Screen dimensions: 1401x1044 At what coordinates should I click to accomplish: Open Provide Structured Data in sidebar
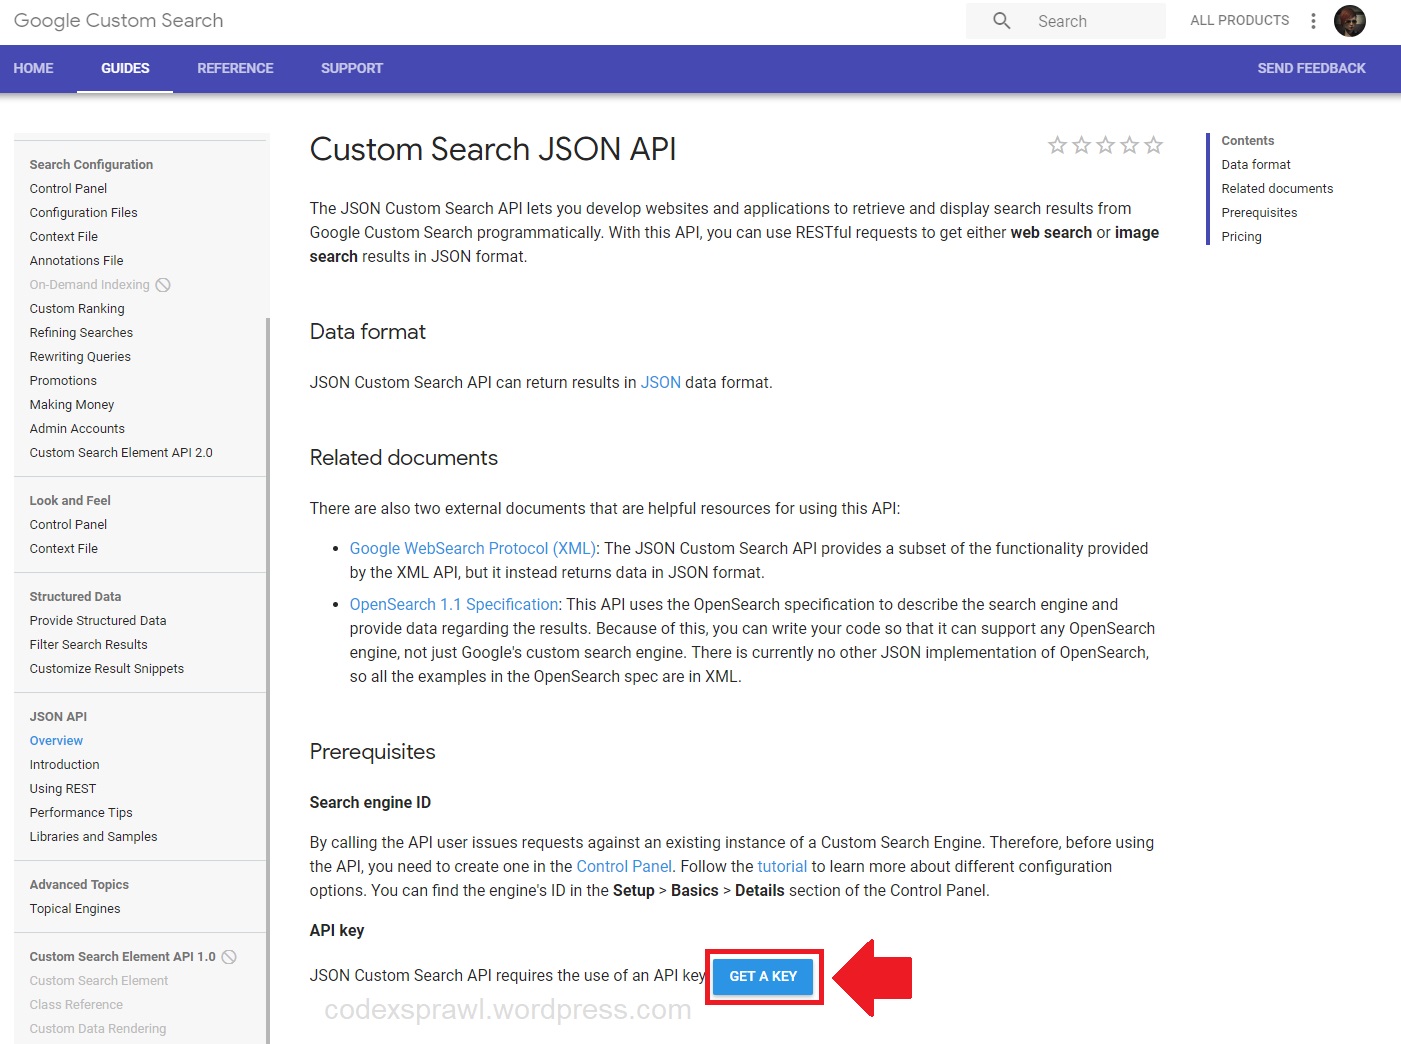[x=98, y=621]
